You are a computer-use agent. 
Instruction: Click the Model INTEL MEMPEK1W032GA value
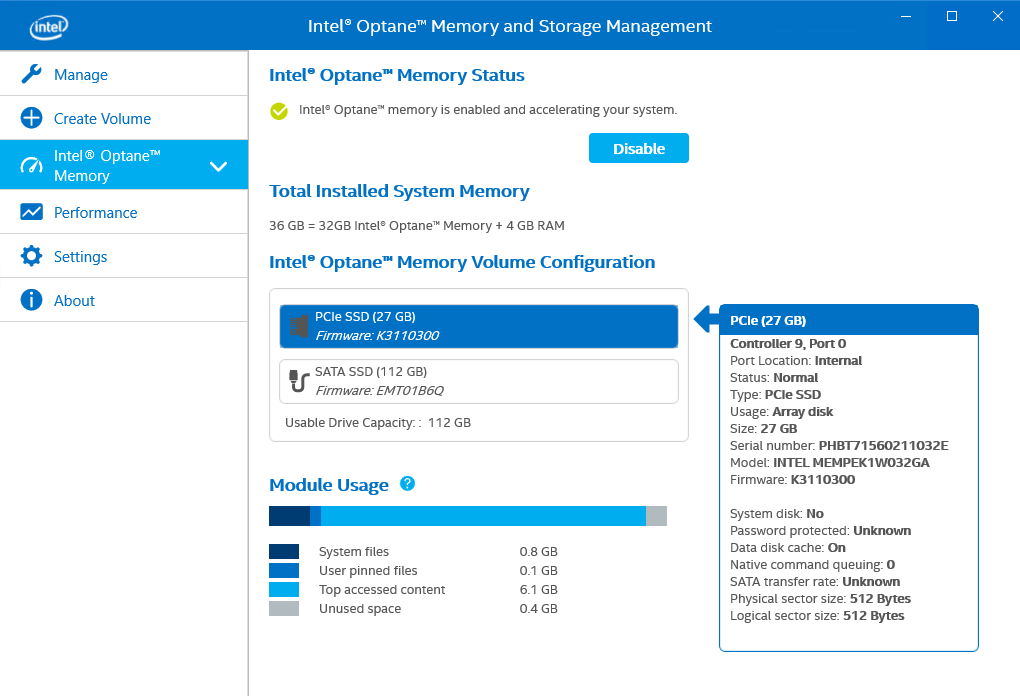coord(851,462)
